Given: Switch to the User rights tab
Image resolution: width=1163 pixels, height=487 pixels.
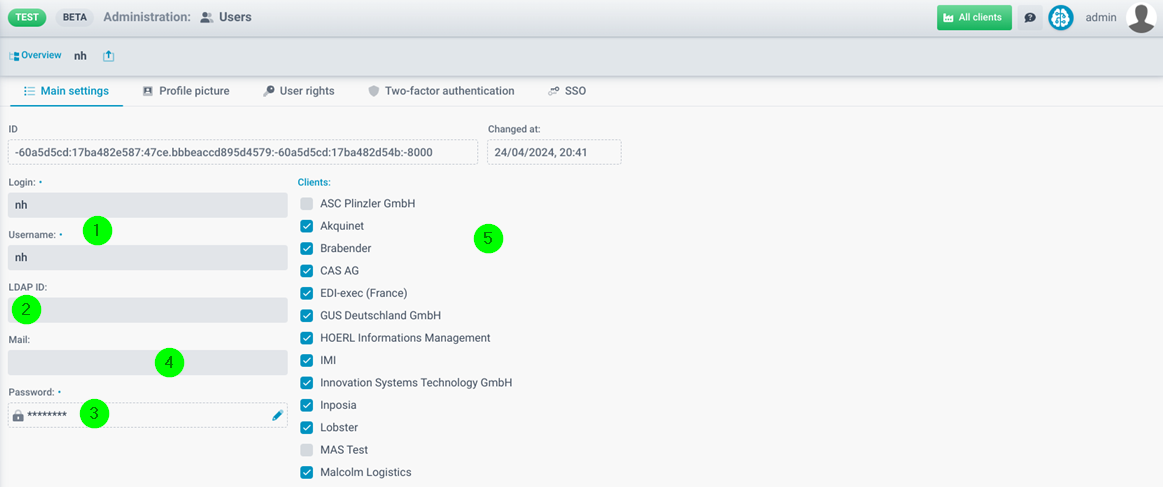Looking at the screenshot, I should [298, 91].
